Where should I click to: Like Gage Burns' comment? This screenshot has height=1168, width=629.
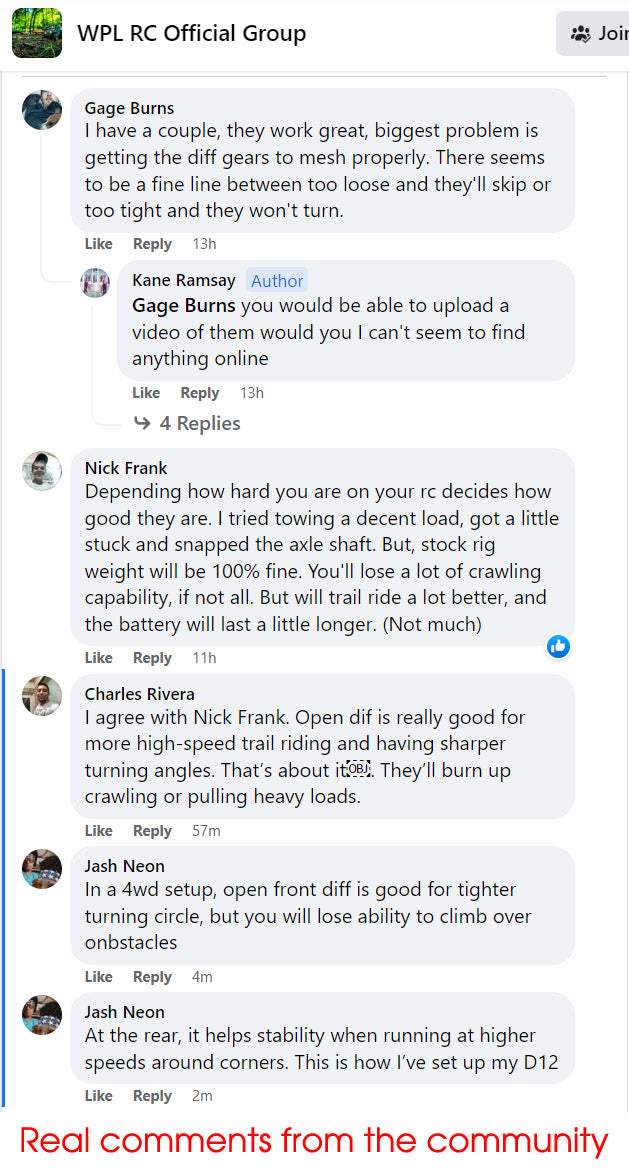coord(98,244)
